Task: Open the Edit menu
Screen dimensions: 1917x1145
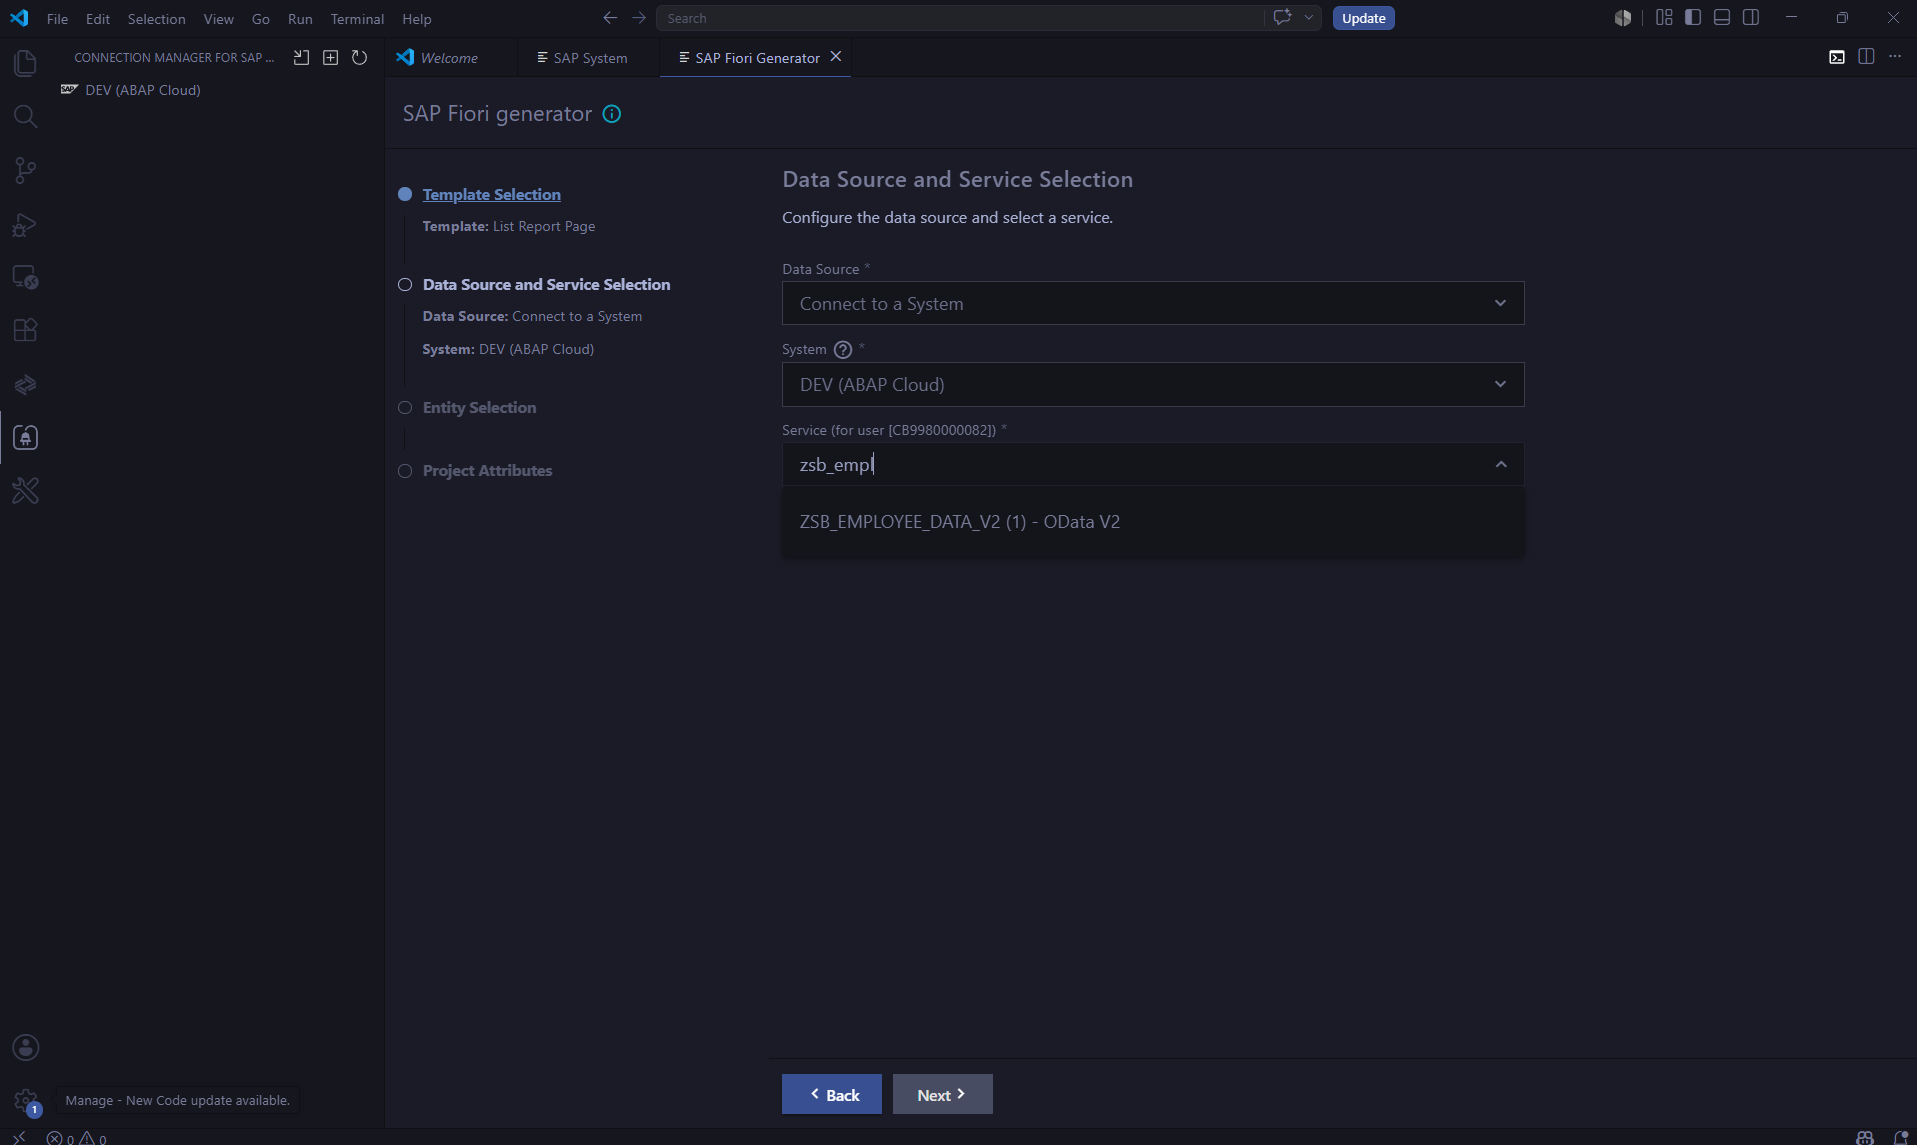Action: click(97, 19)
